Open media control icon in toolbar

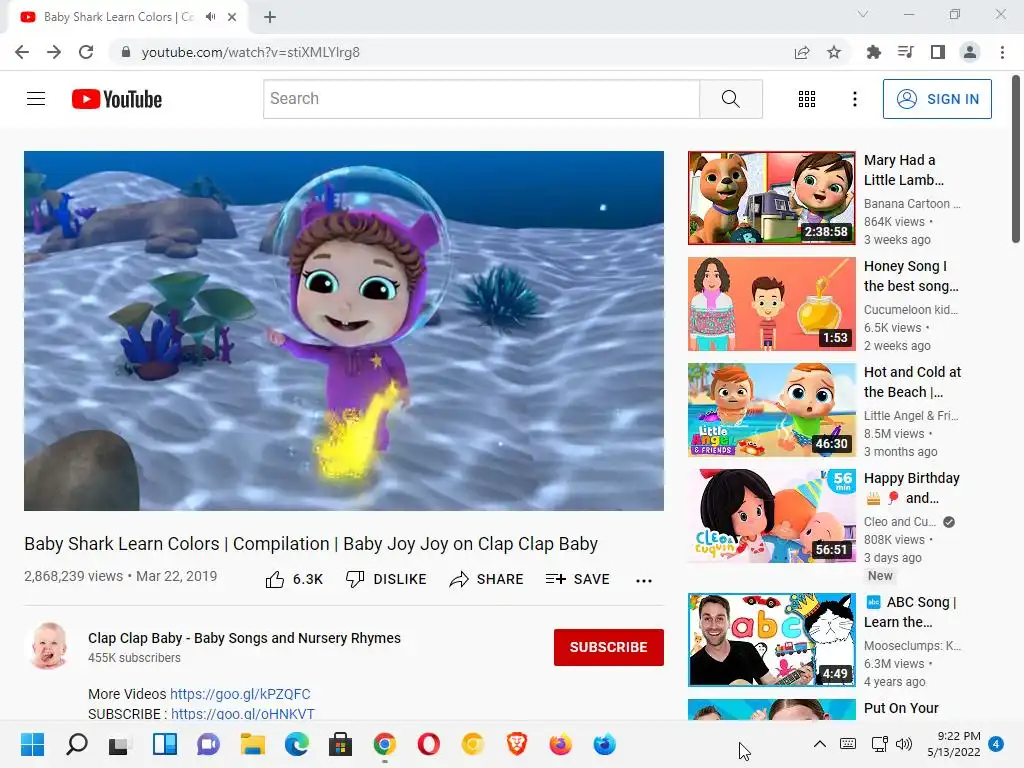click(x=905, y=52)
